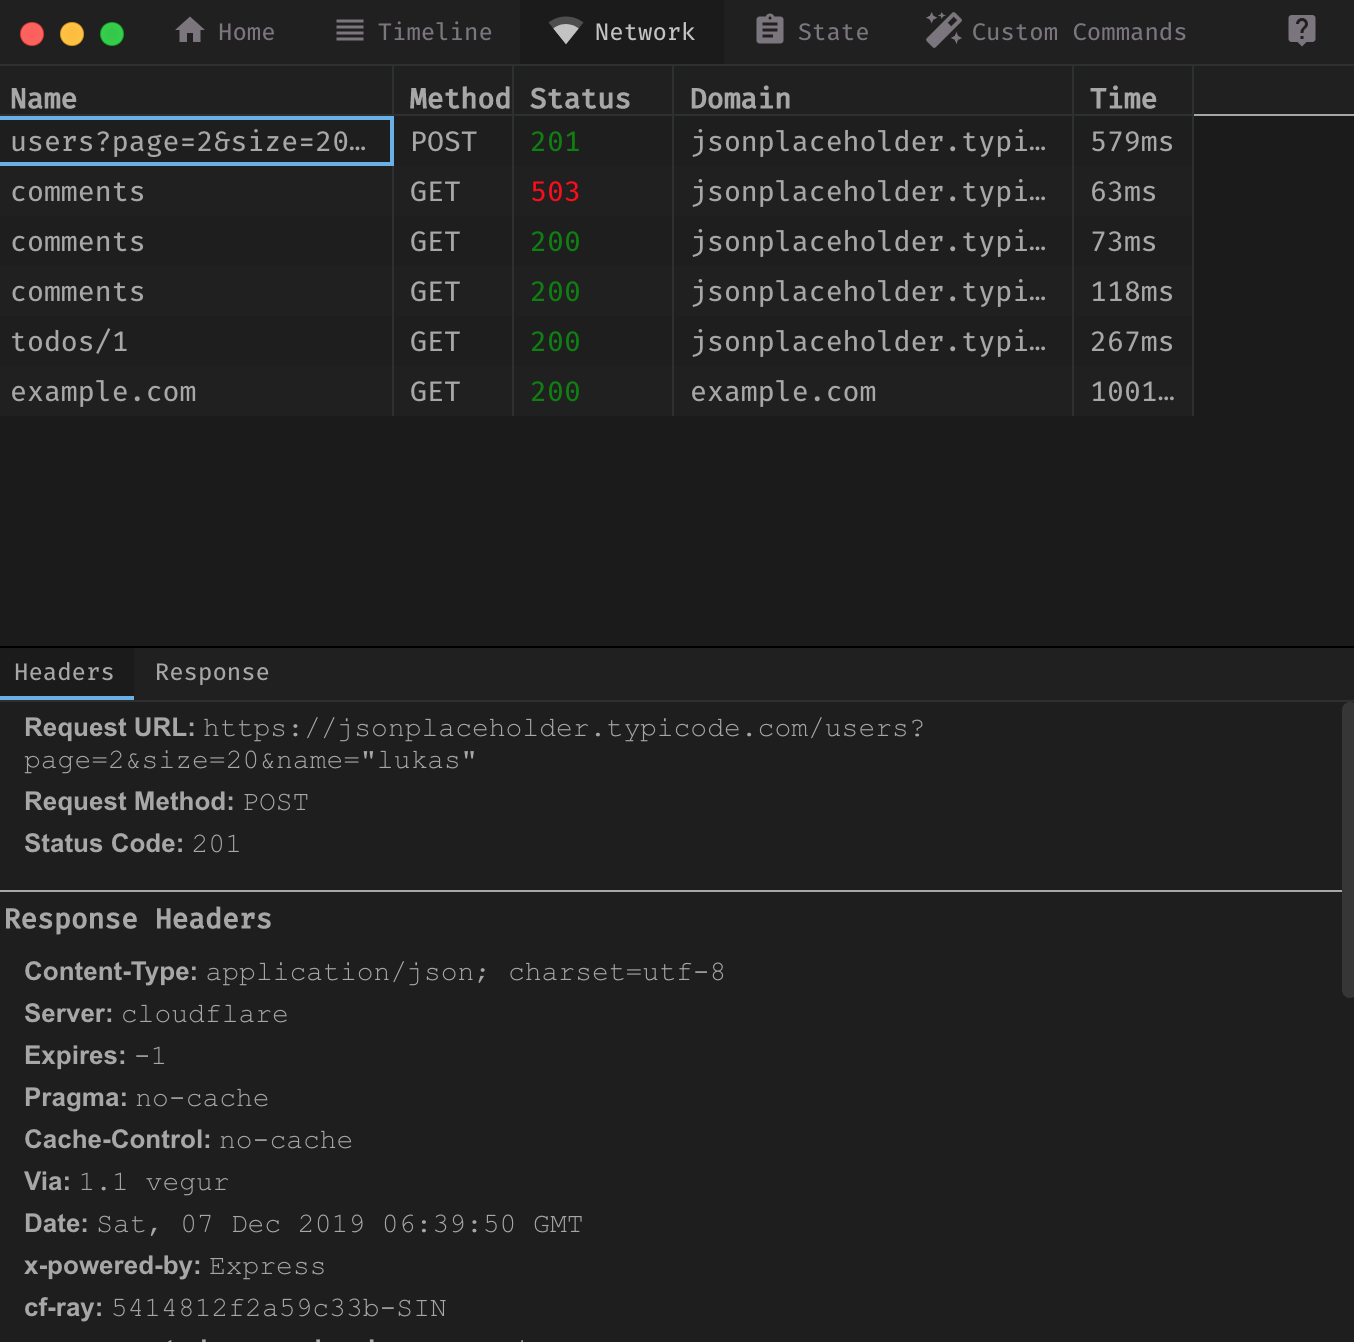Click the details panel vertical scrollbar

click(1347, 850)
